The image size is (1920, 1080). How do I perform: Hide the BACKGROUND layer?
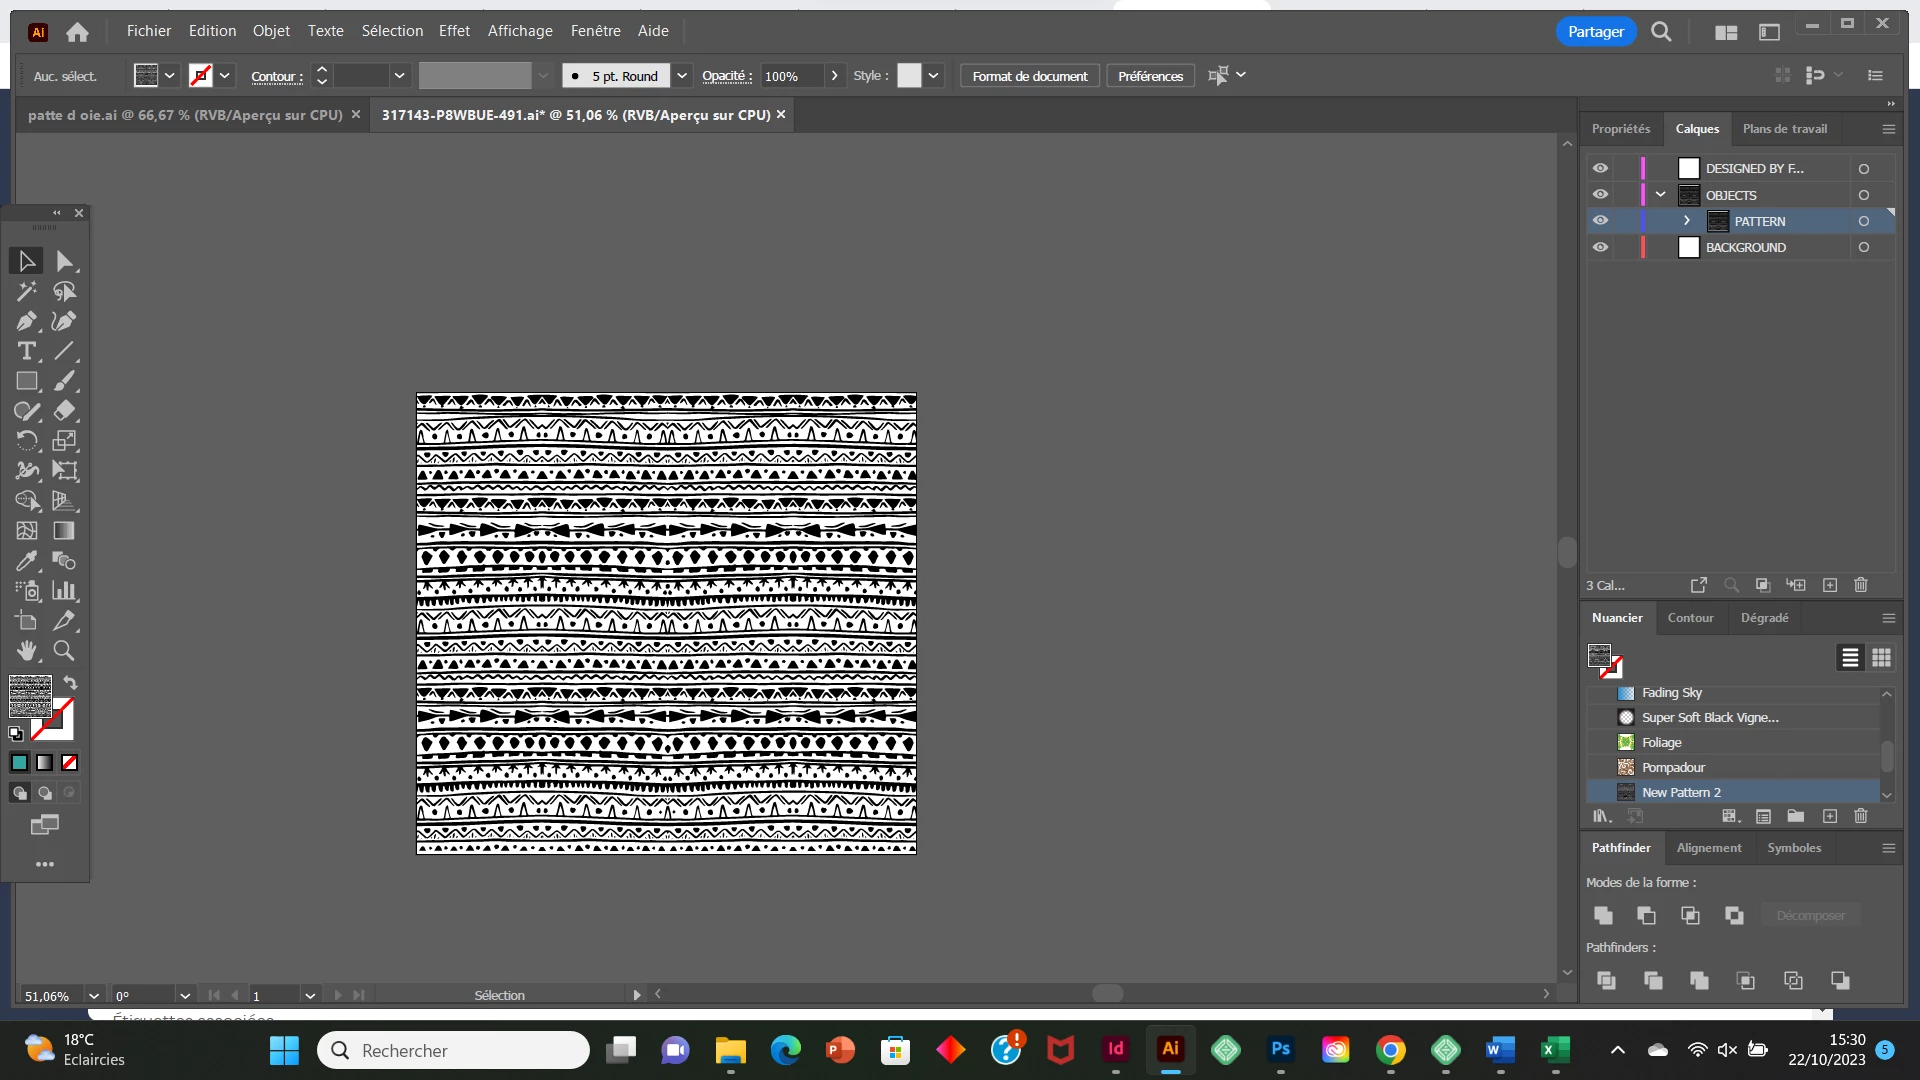[1600, 247]
